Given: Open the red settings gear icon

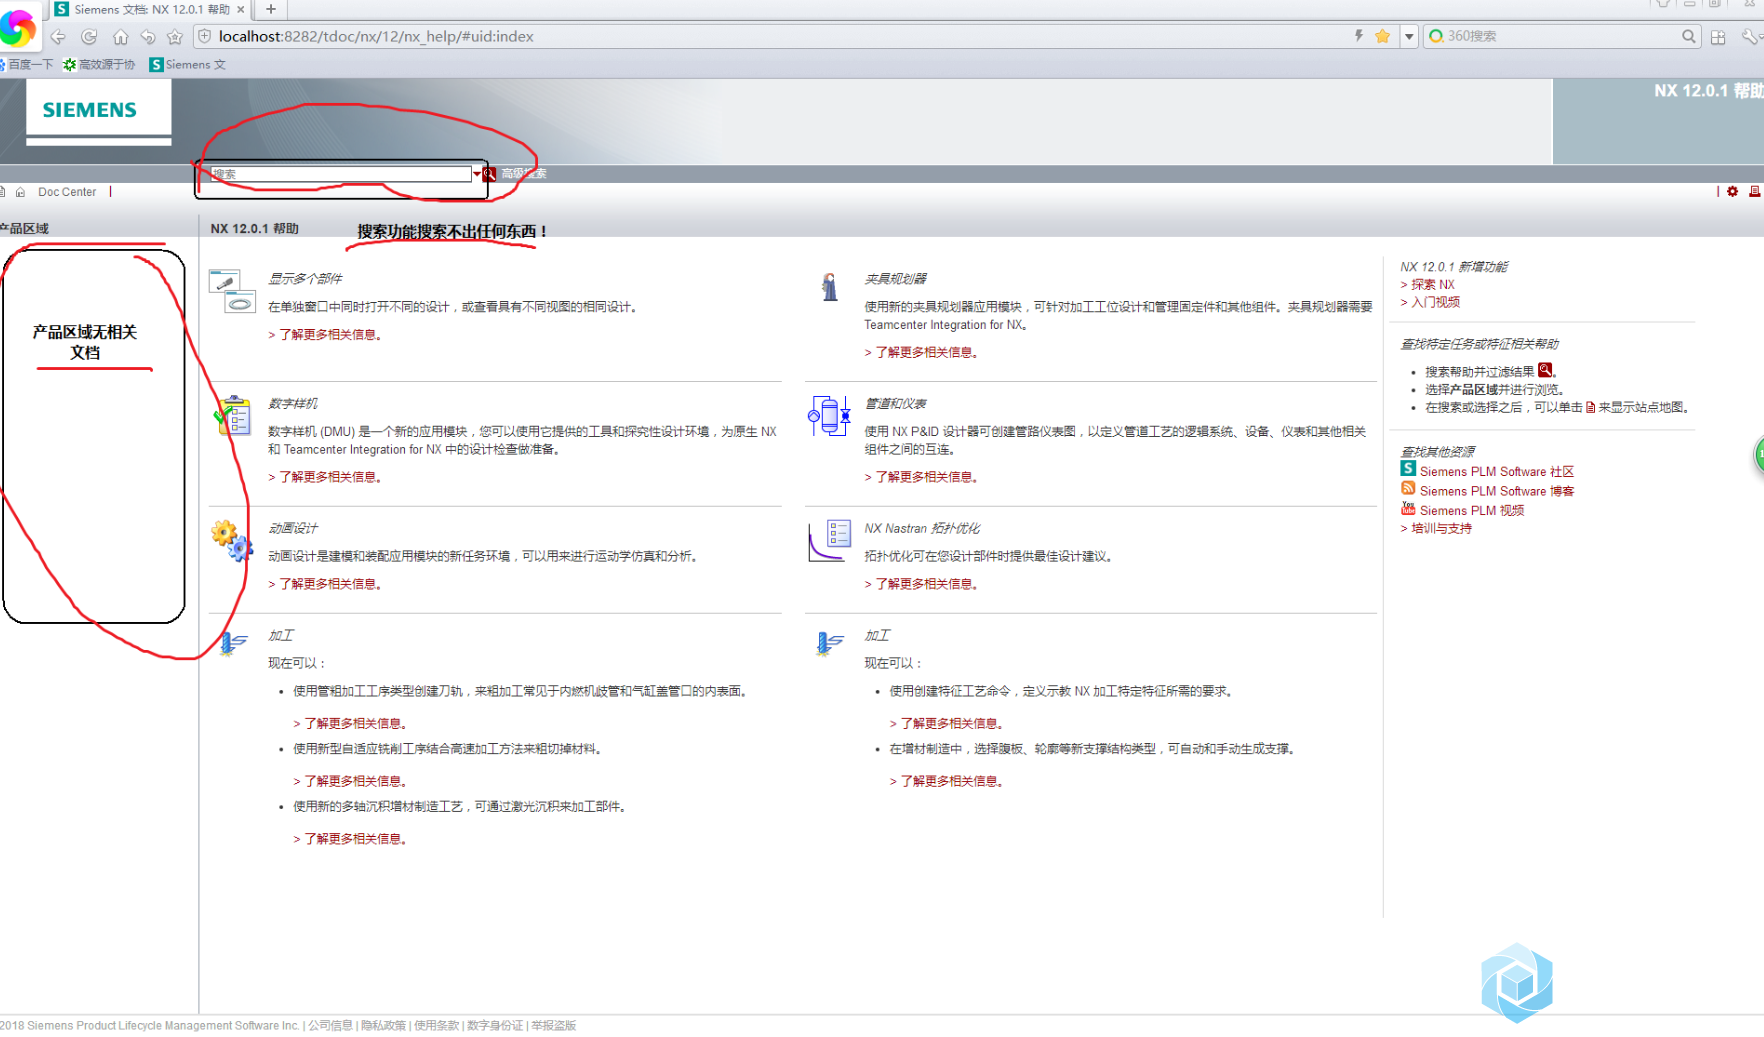Looking at the screenshot, I should (1733, 191).
